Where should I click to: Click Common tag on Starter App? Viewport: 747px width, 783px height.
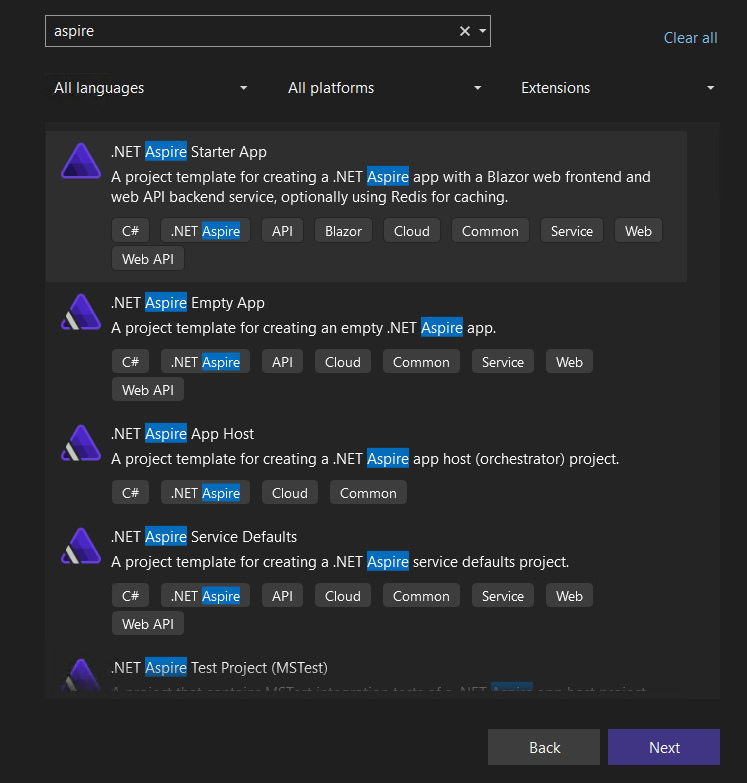[490, 231]
